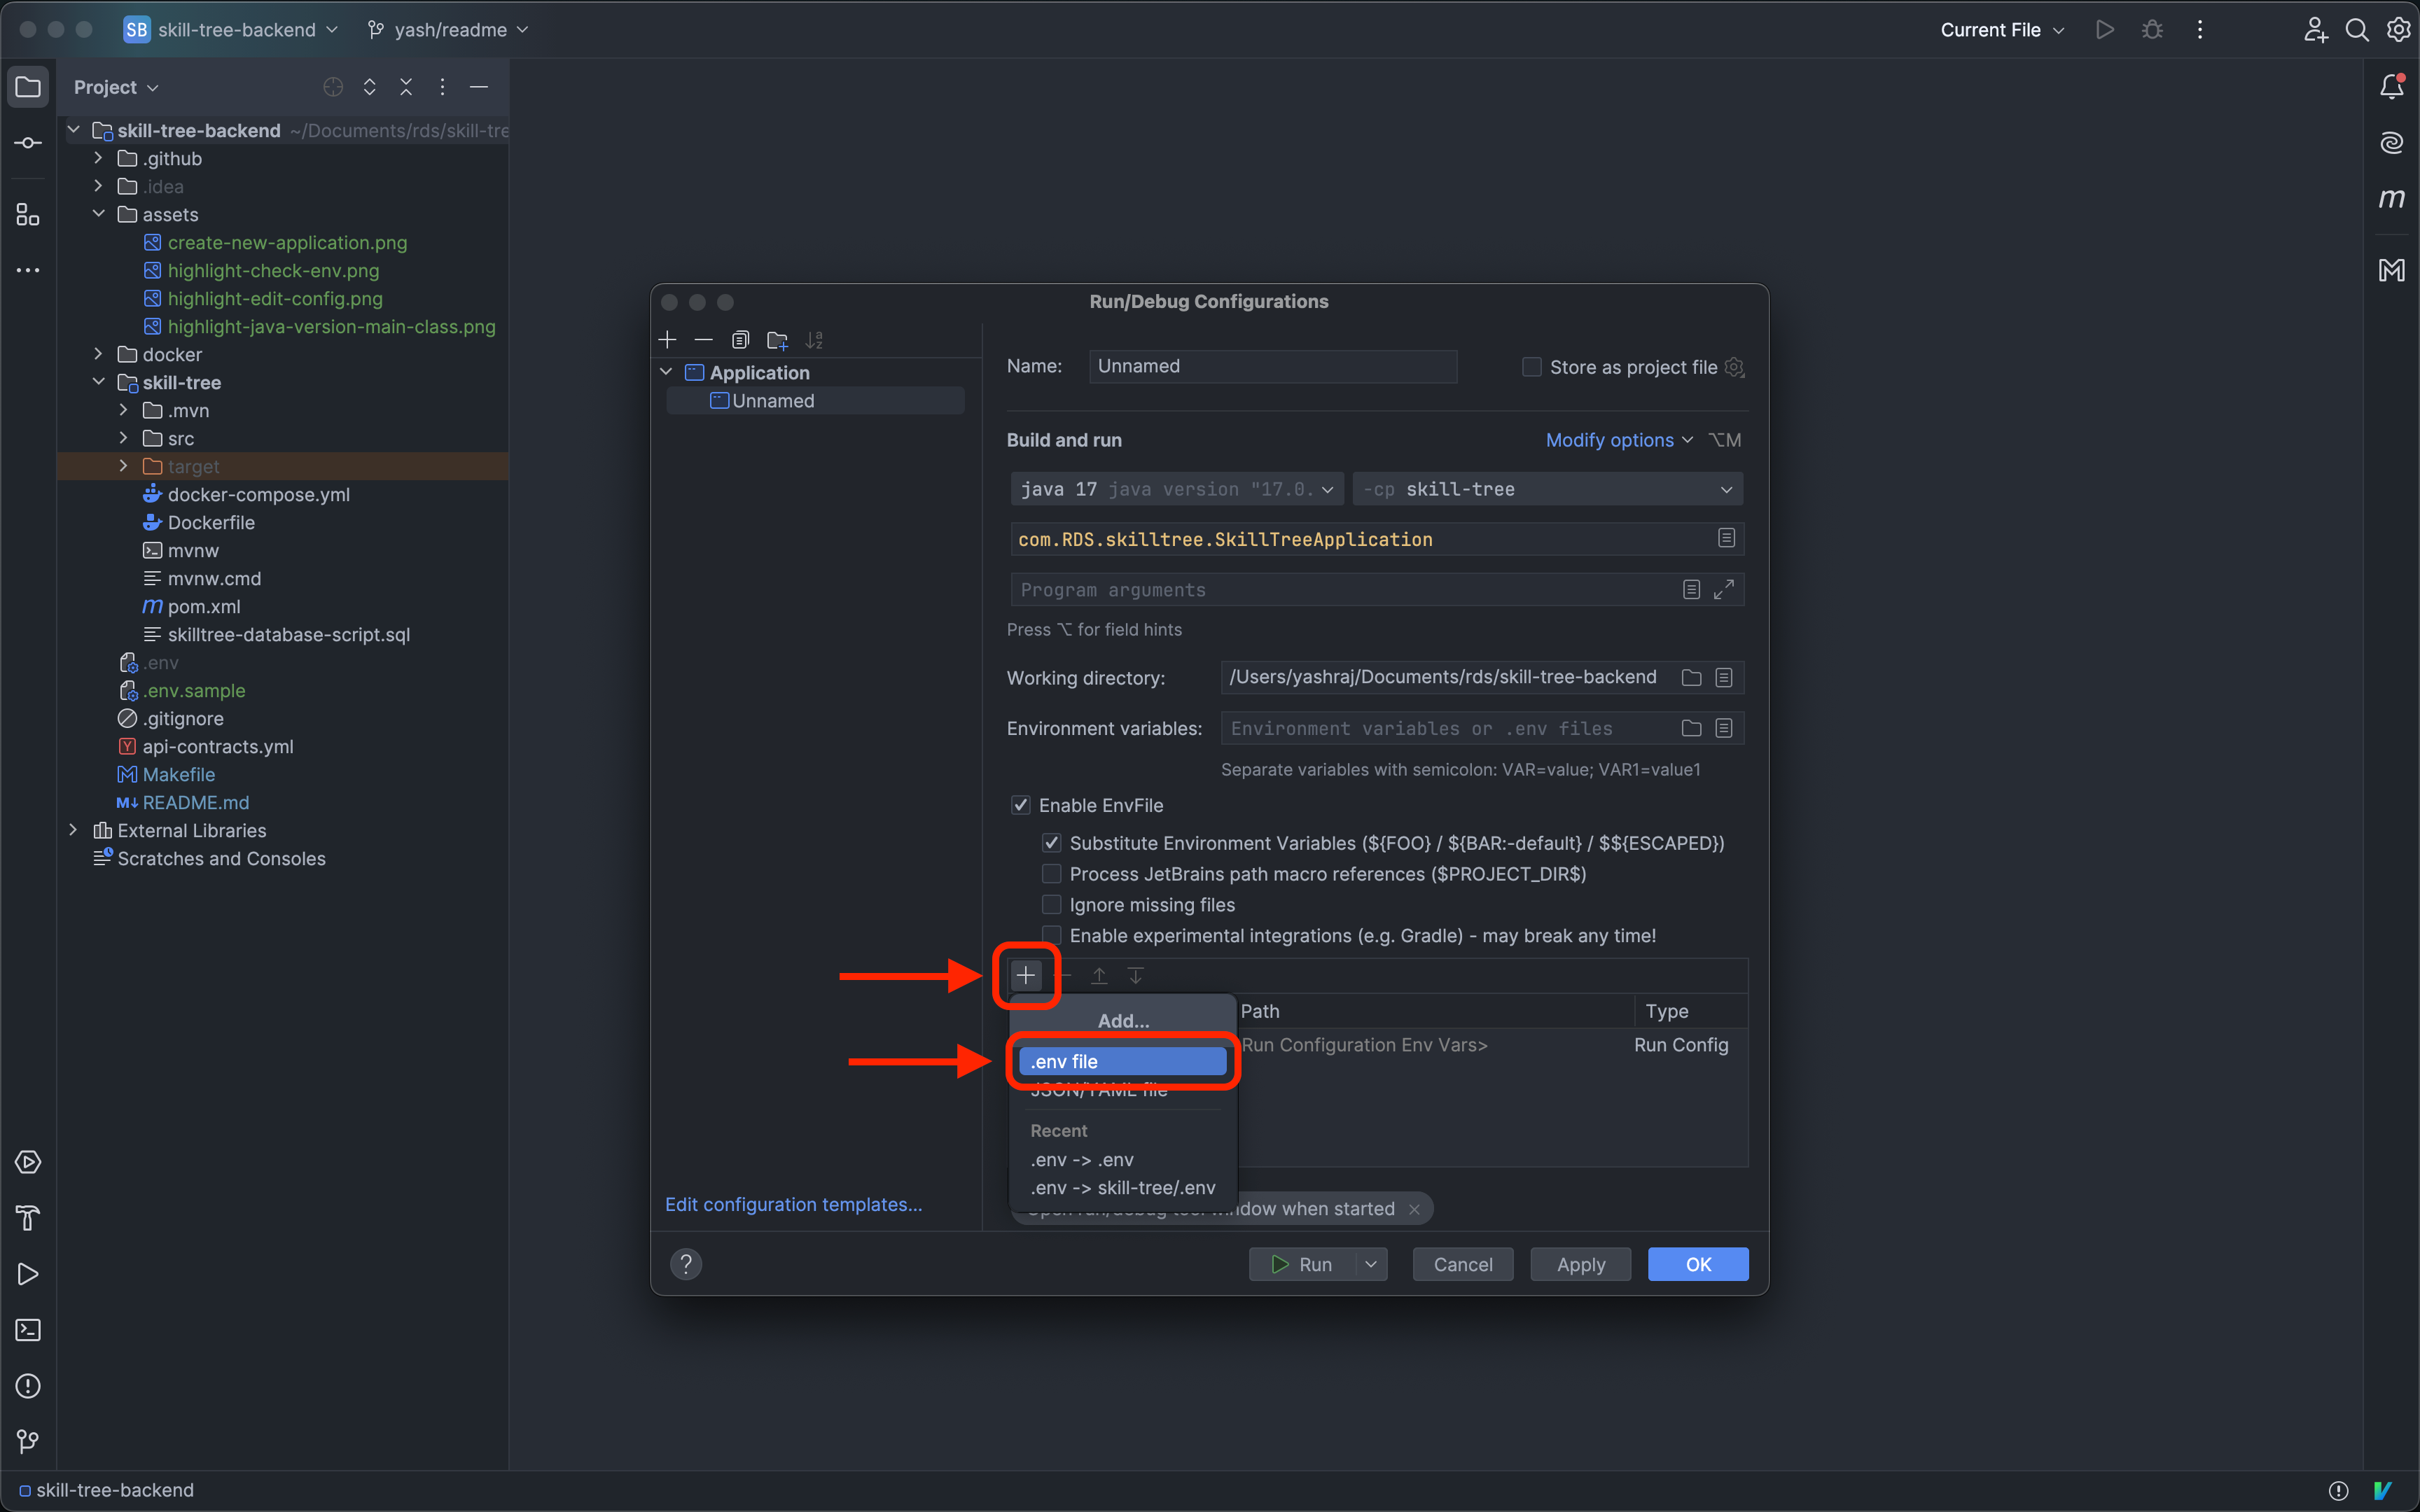The width and height of the screenshot is (2420, 1512).
Task: Click Select Opened File crosshair in Project panel
Action: [333, 87]
